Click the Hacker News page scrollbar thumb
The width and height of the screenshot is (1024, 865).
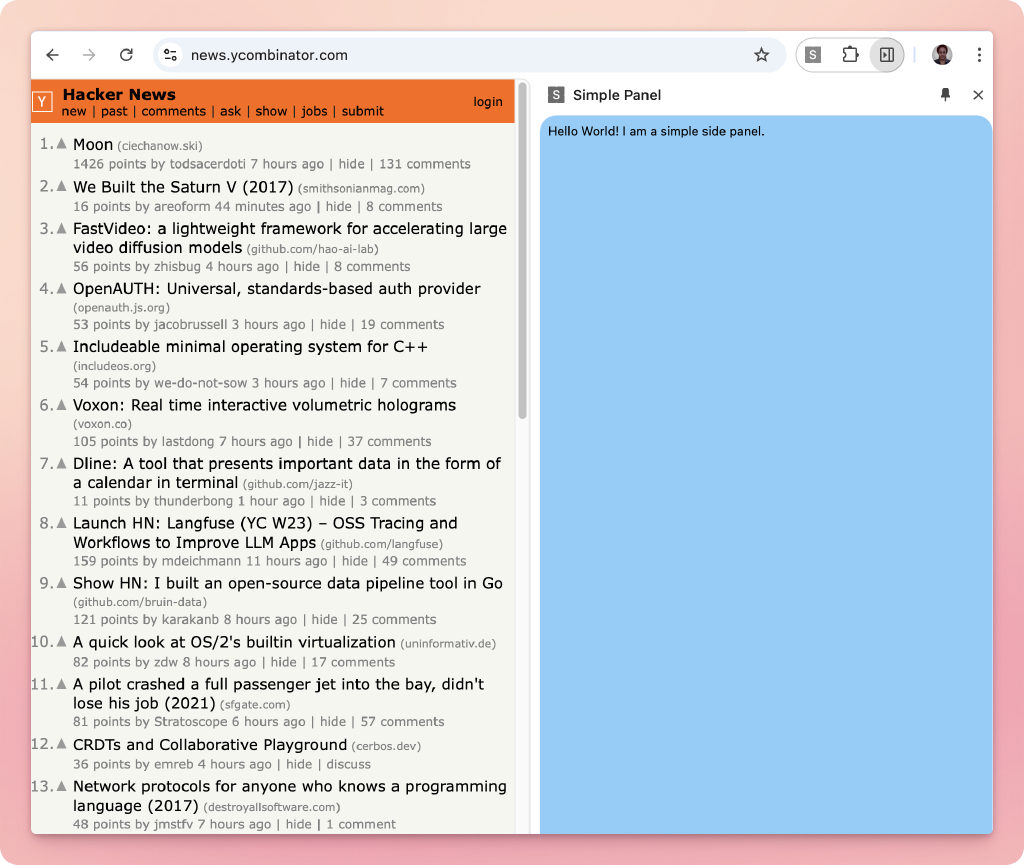[x=522, y=250]
